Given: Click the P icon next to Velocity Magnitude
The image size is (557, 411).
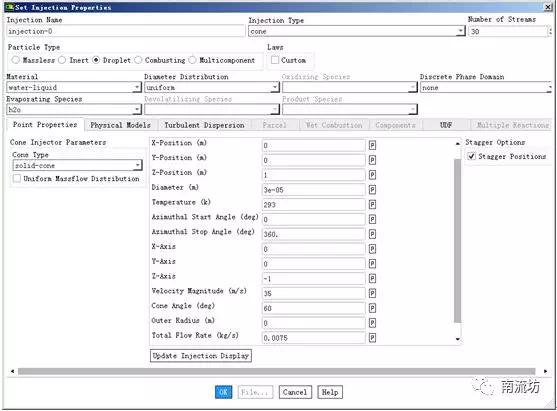Looking at the screenshot, I should (x=372, y=293).
